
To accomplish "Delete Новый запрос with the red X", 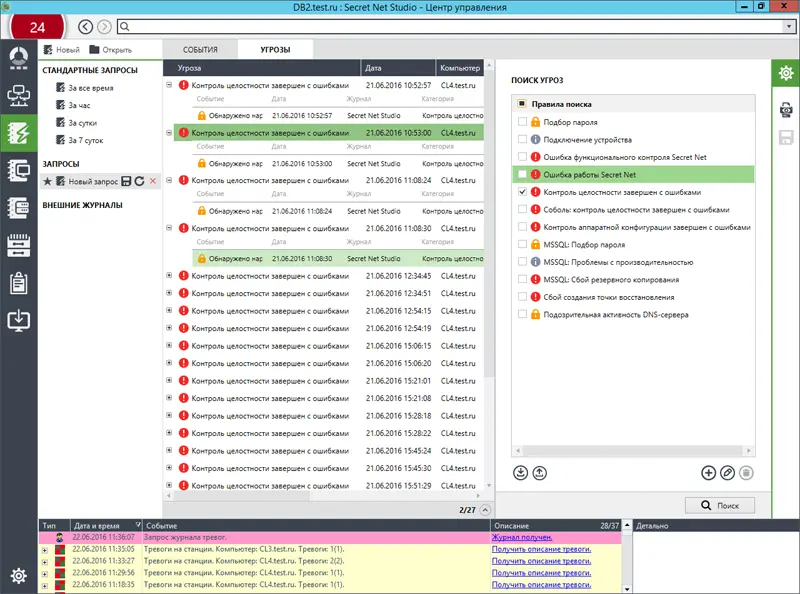I will 152,181.
